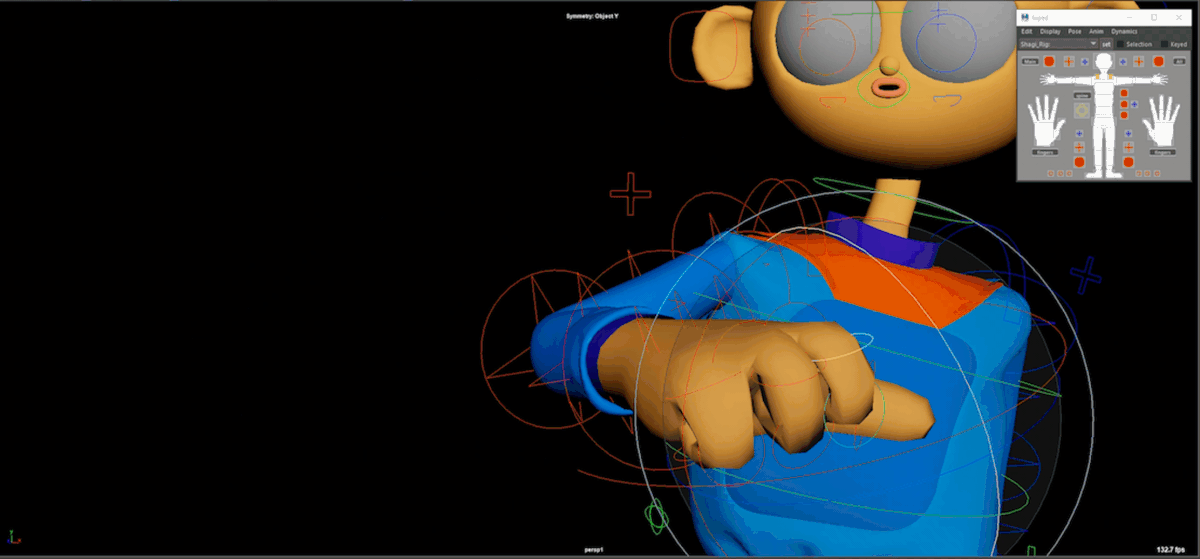This screenshot has width=1200, height=559.
Task: Select the orange cross leg control on the left leg
Action: click(1079, 146)
